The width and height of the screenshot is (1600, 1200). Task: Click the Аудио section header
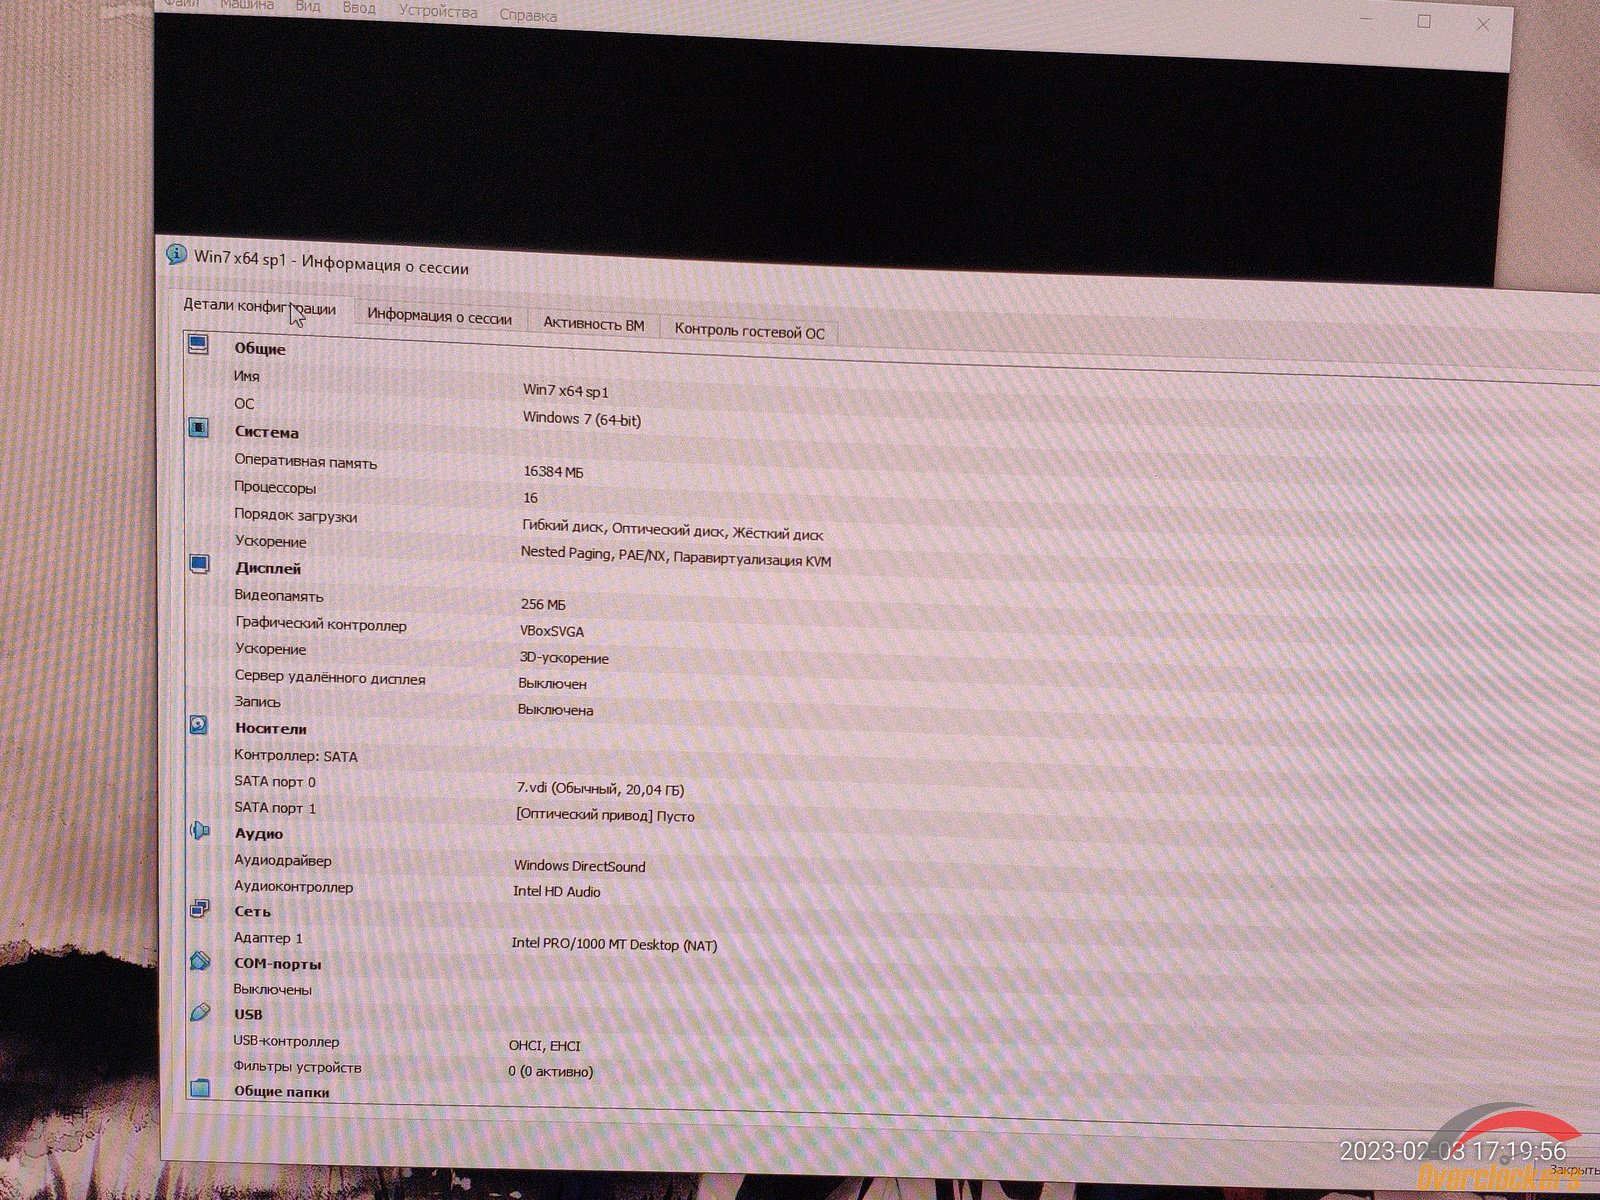coord(259,833)
